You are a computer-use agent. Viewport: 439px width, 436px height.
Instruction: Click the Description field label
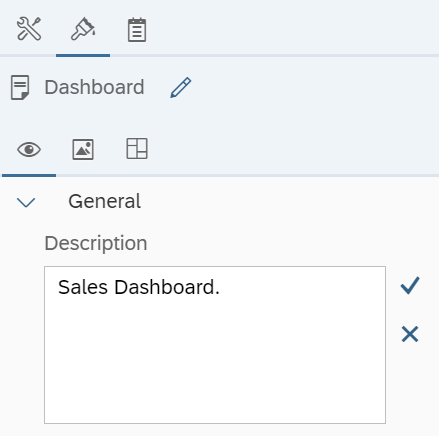tap(96, 243)
